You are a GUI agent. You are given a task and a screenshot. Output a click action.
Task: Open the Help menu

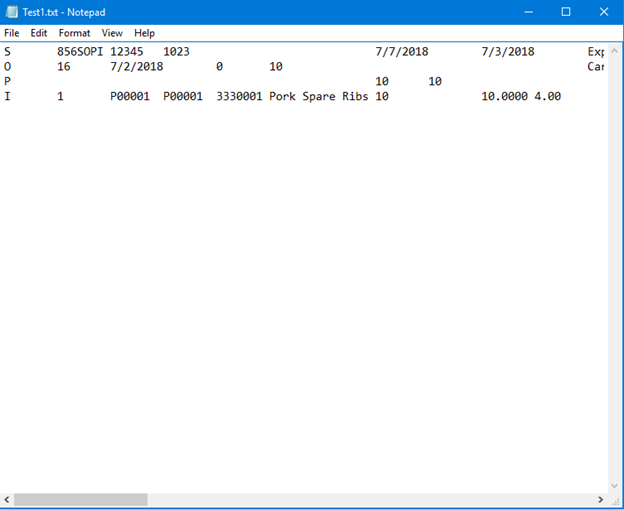[x=145, y=33]
